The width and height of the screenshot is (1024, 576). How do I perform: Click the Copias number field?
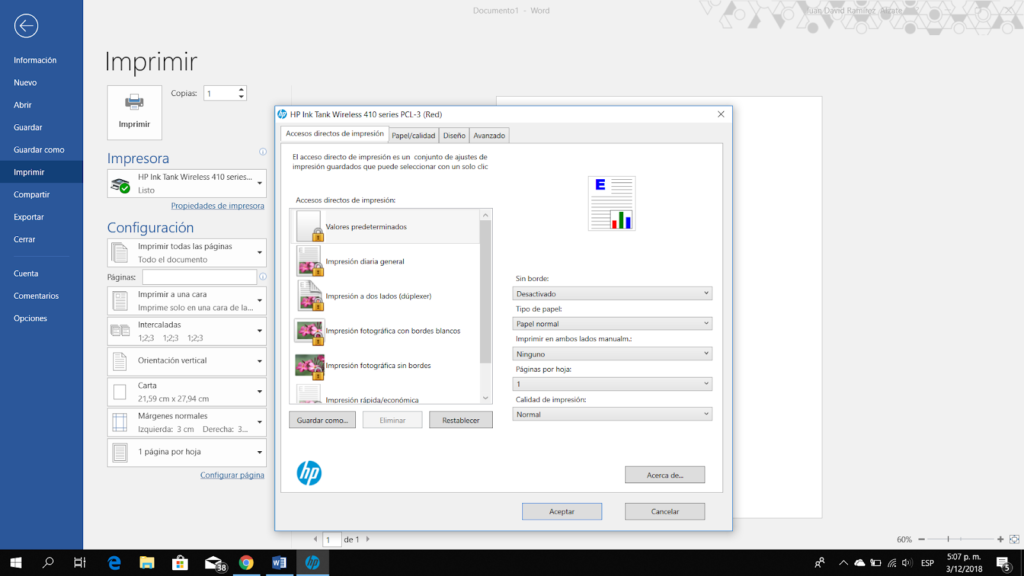[221, 93]
